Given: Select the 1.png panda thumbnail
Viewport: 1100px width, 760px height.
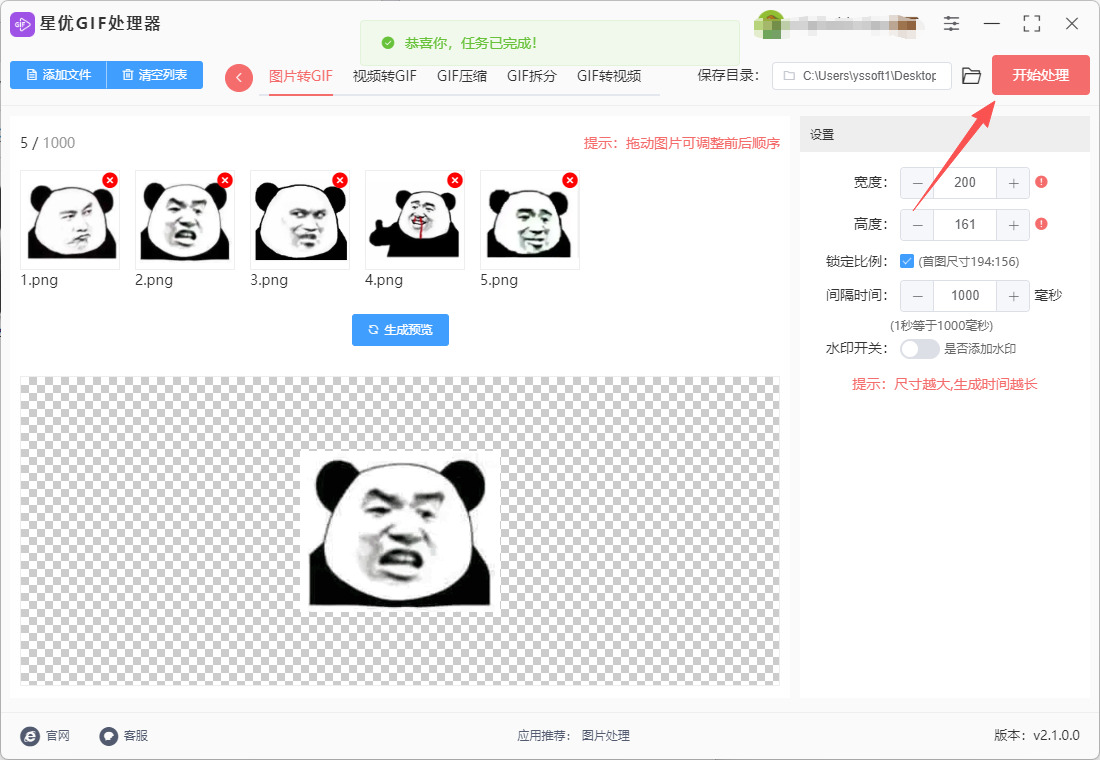Looking at the screenshot, I should pyautogui.click(x=69, y=220).
